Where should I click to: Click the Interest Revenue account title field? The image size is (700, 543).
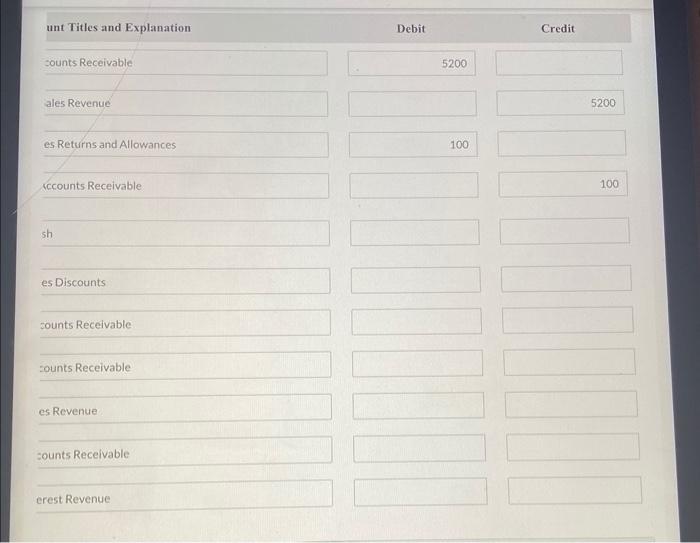pos(184,496)
